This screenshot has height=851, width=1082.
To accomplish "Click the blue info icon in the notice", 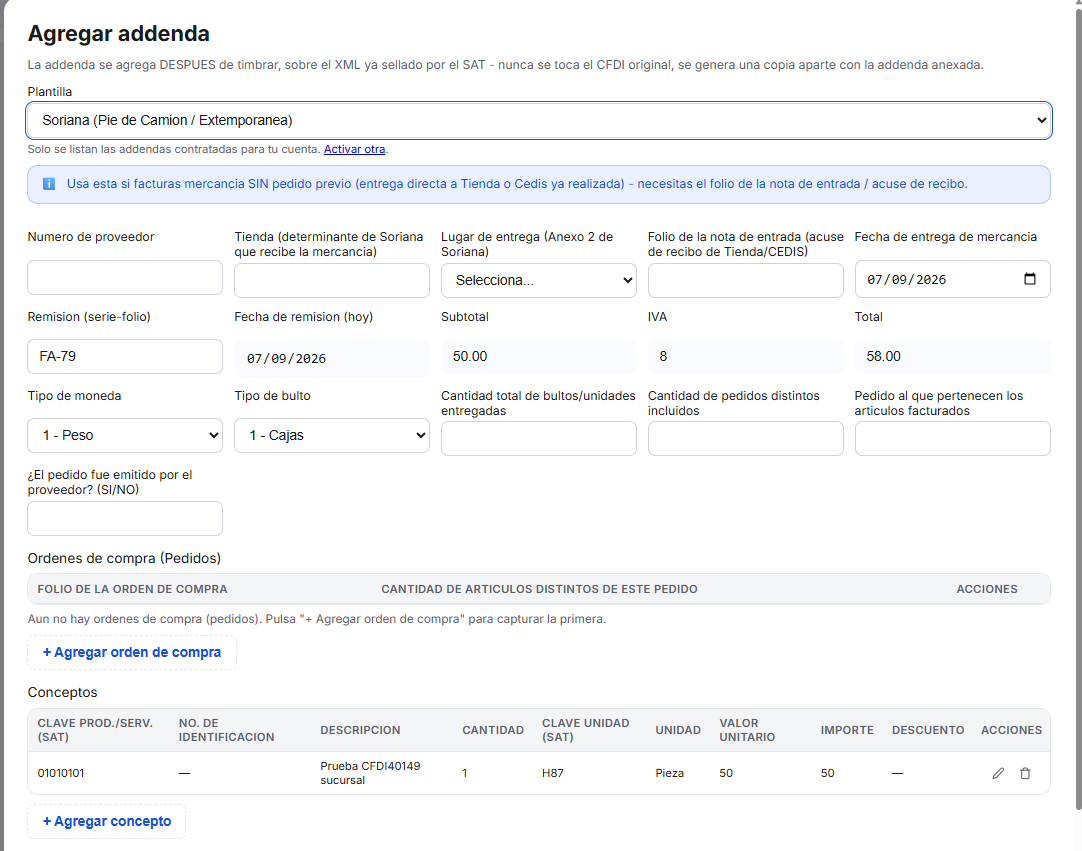I will (x=49, y=184).
